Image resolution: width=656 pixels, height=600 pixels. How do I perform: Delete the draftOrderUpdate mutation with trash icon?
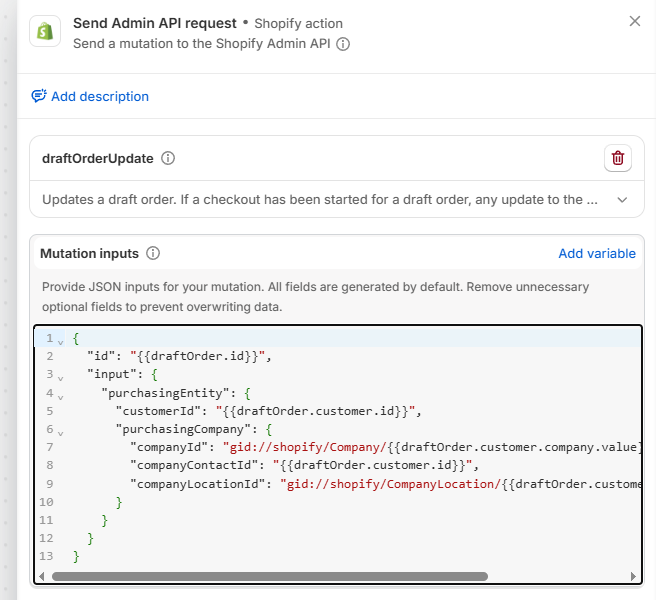[618, 158]
